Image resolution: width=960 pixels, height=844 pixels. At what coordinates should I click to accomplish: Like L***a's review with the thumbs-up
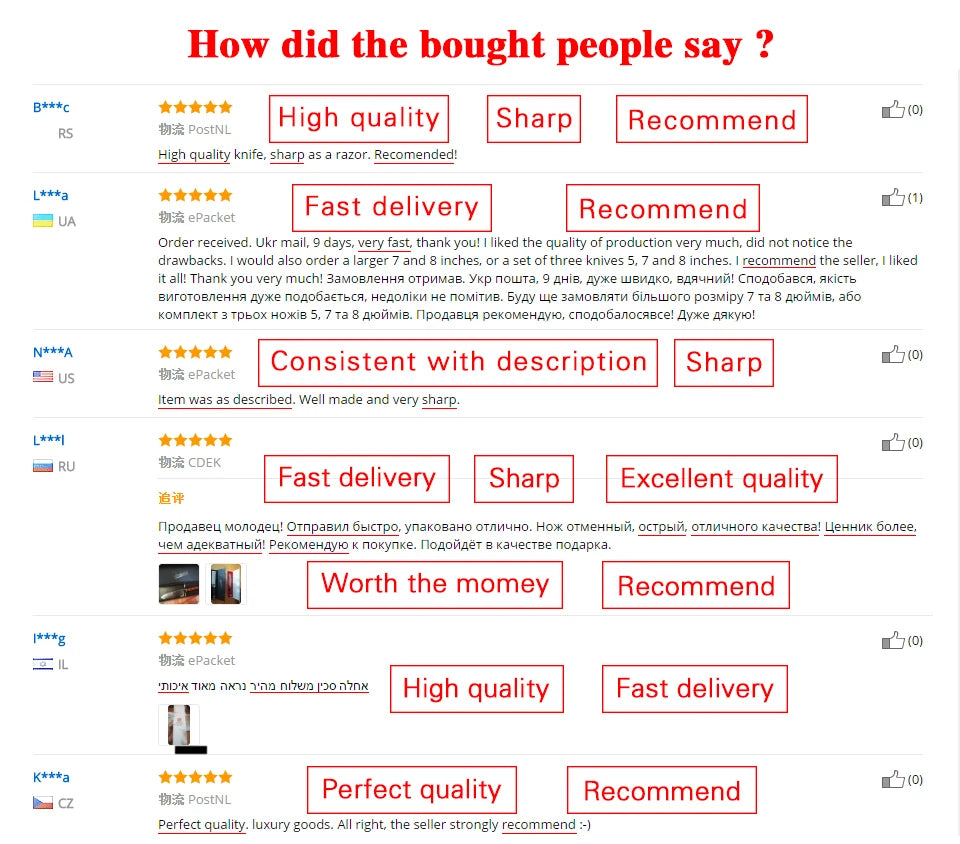point(892,198)
